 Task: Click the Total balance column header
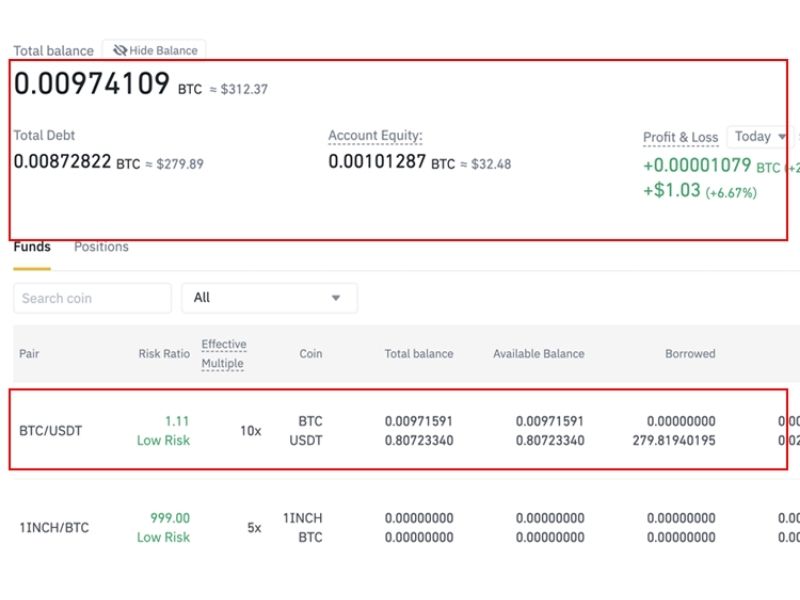point(419,354)
